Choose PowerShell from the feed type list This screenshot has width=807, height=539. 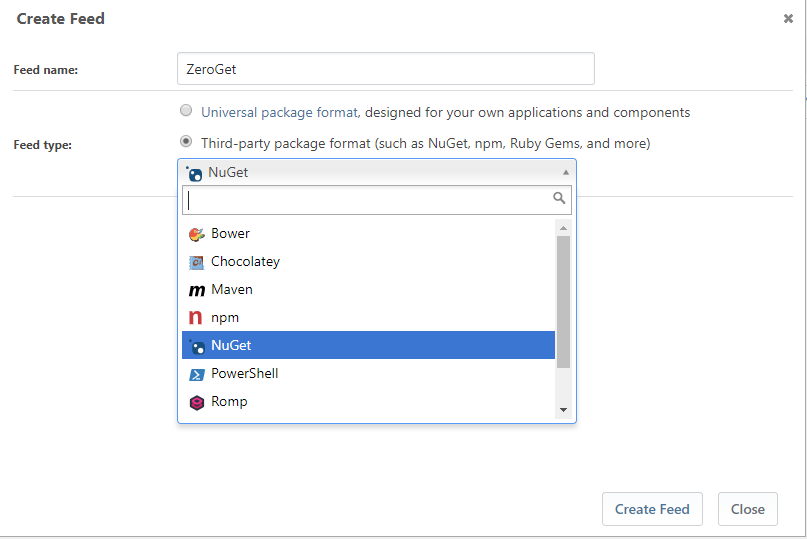[x=369, y=373]
